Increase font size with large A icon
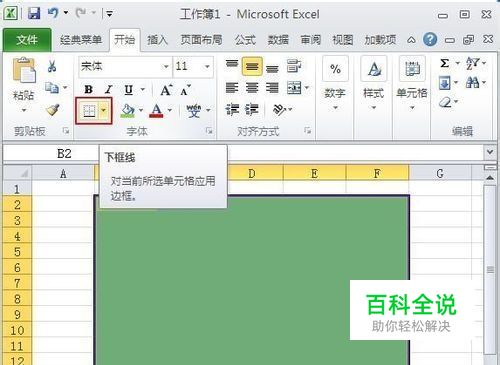 click(166, 90)
